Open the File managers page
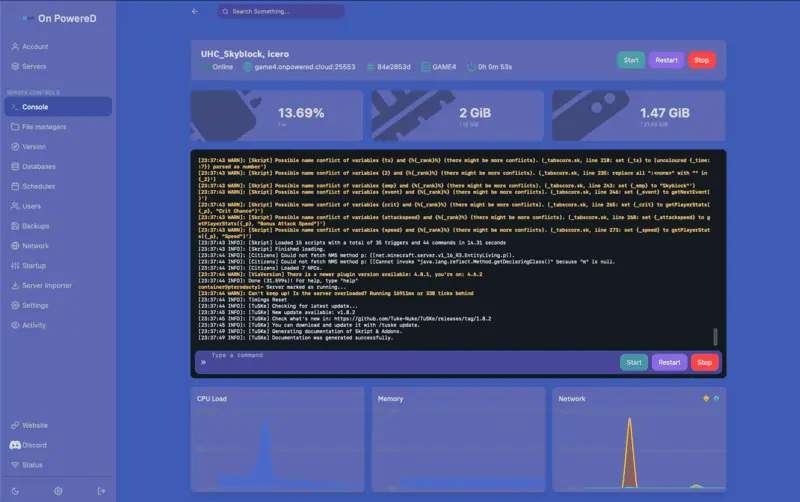 pos(44,127)
